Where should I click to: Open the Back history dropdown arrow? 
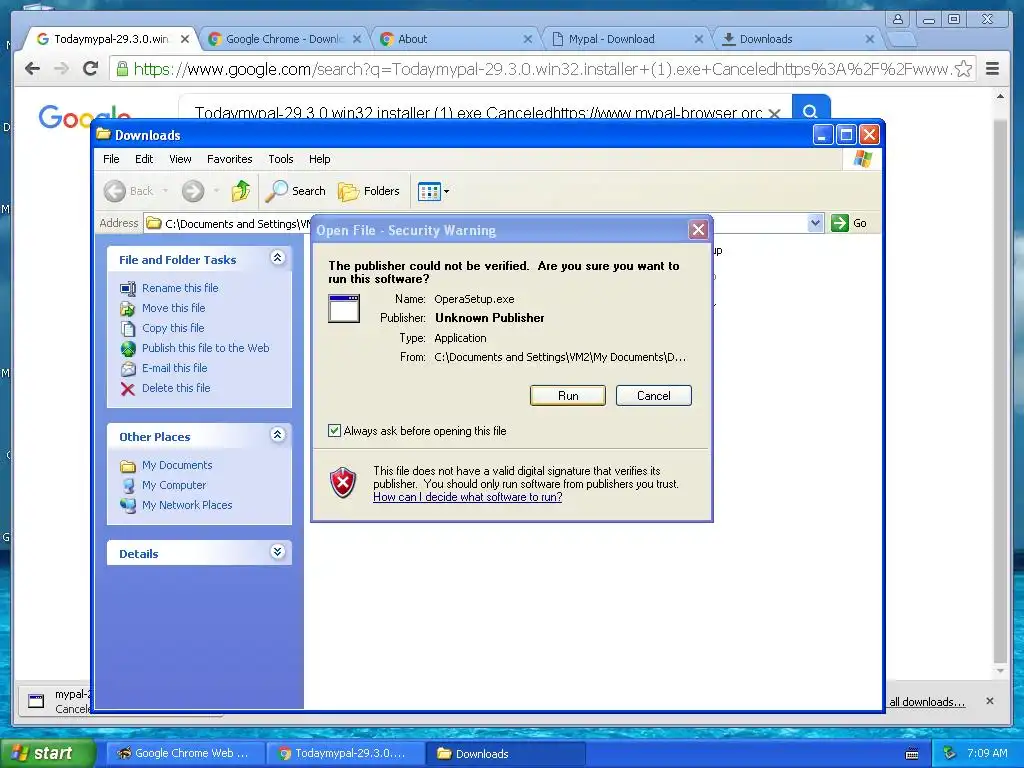(165, 191)
